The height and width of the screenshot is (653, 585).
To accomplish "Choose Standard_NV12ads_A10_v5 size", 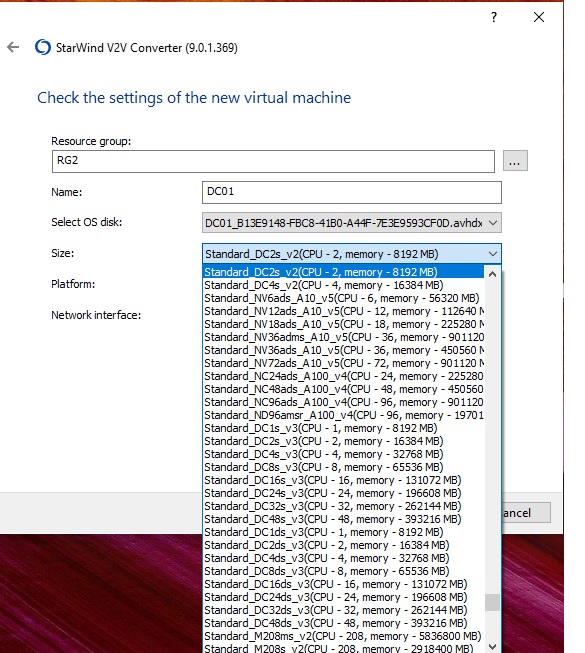I will coord(344,311).
